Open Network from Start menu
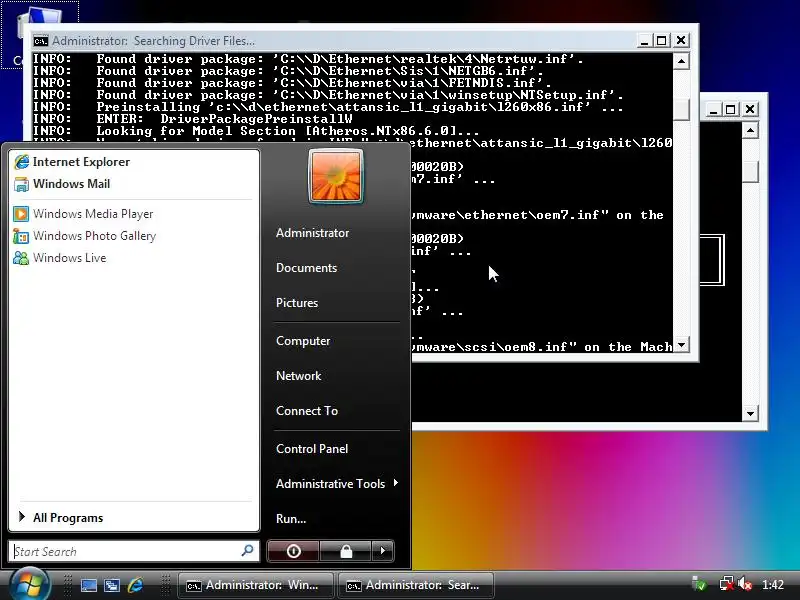Viewport: 800px width, 600px height. coord(298,376)
